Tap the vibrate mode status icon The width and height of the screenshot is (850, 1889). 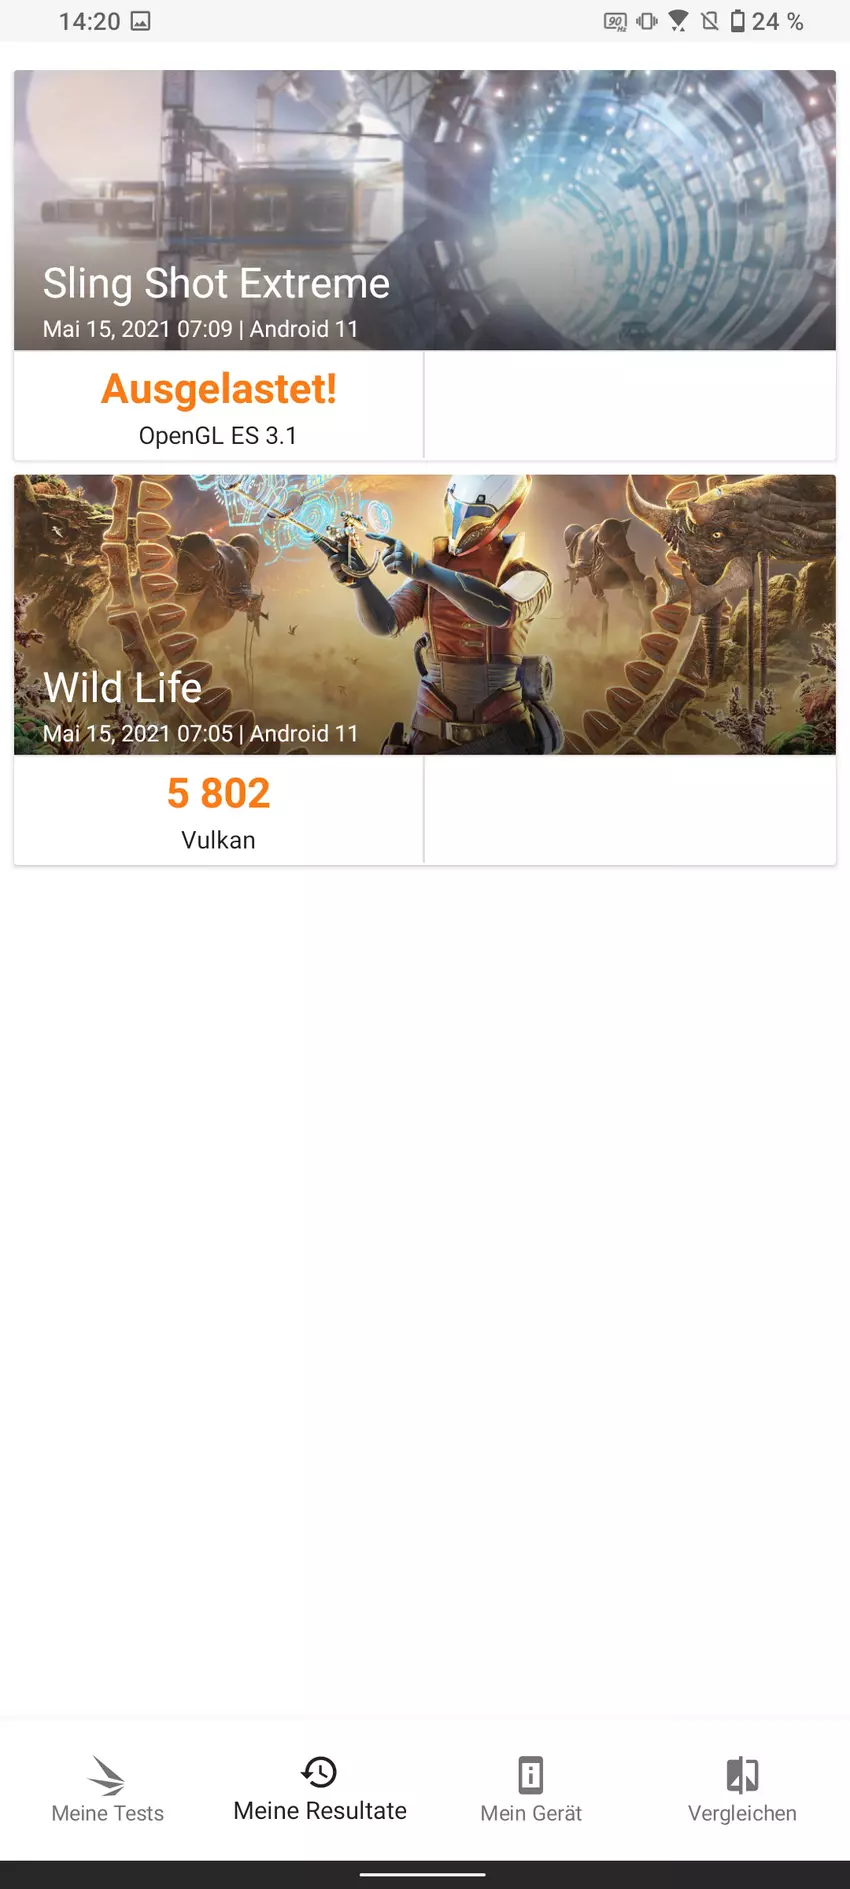click(647, 21)
